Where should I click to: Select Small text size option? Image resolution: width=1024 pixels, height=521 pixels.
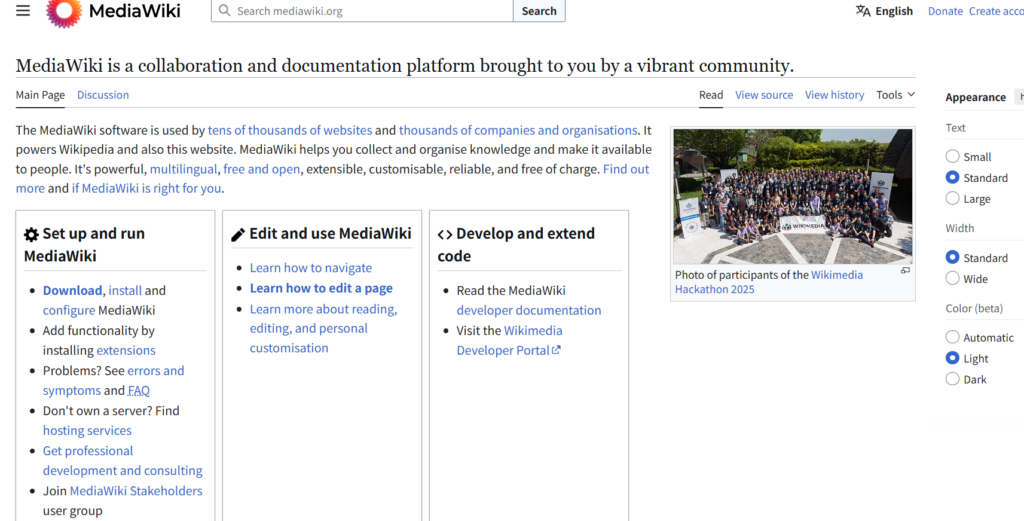(x=952, y=157)
